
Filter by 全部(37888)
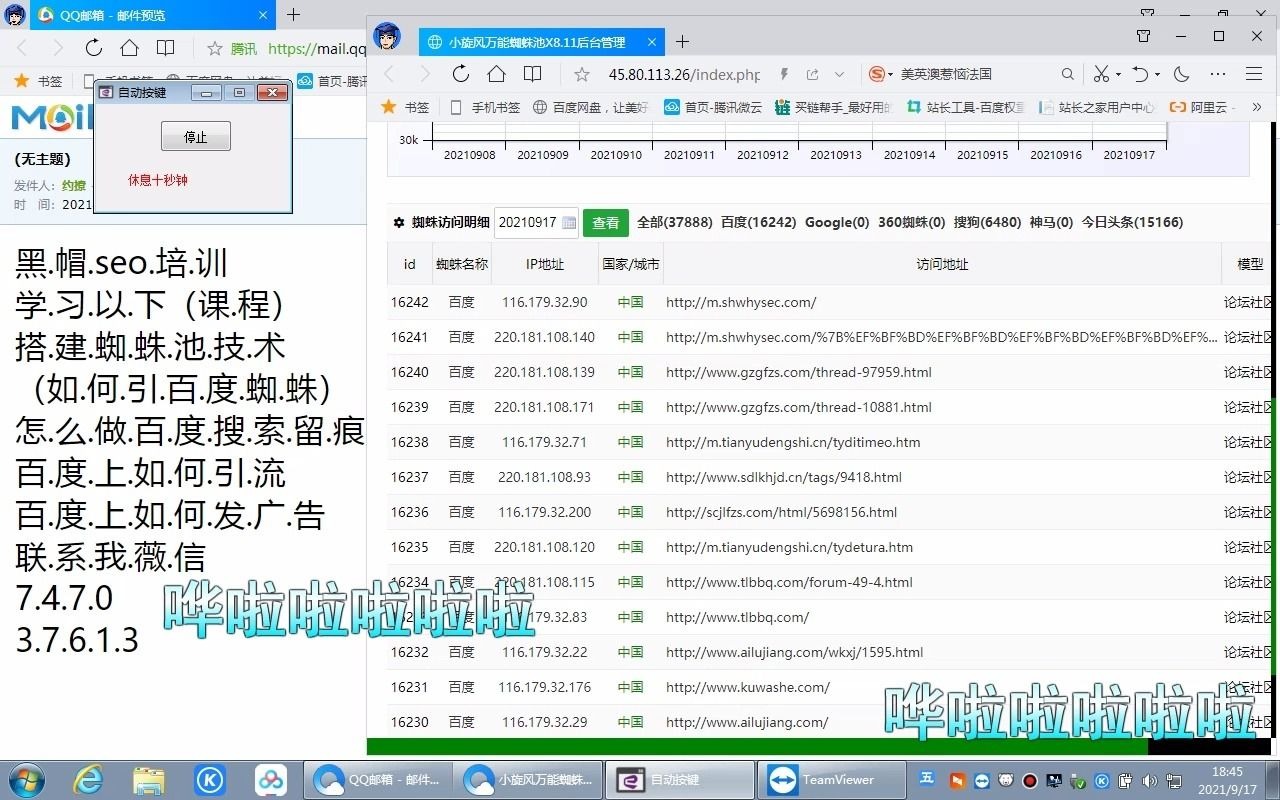tap(674, 222)
